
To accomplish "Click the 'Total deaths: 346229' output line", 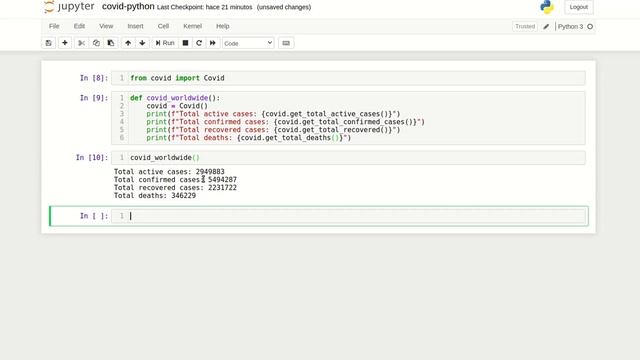I will (x=155, y=196).
